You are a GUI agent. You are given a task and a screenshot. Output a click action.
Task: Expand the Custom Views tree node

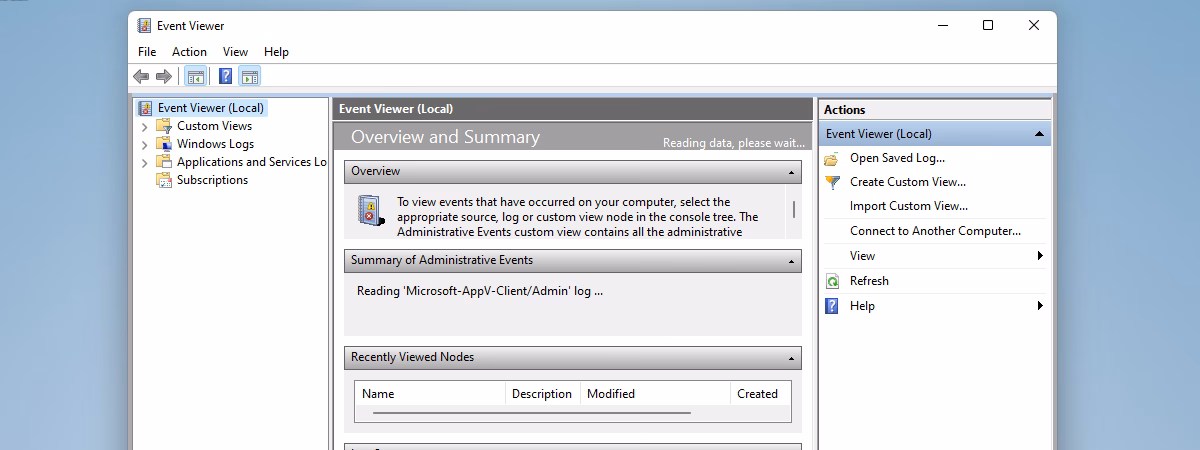click(x=144, y=127)
